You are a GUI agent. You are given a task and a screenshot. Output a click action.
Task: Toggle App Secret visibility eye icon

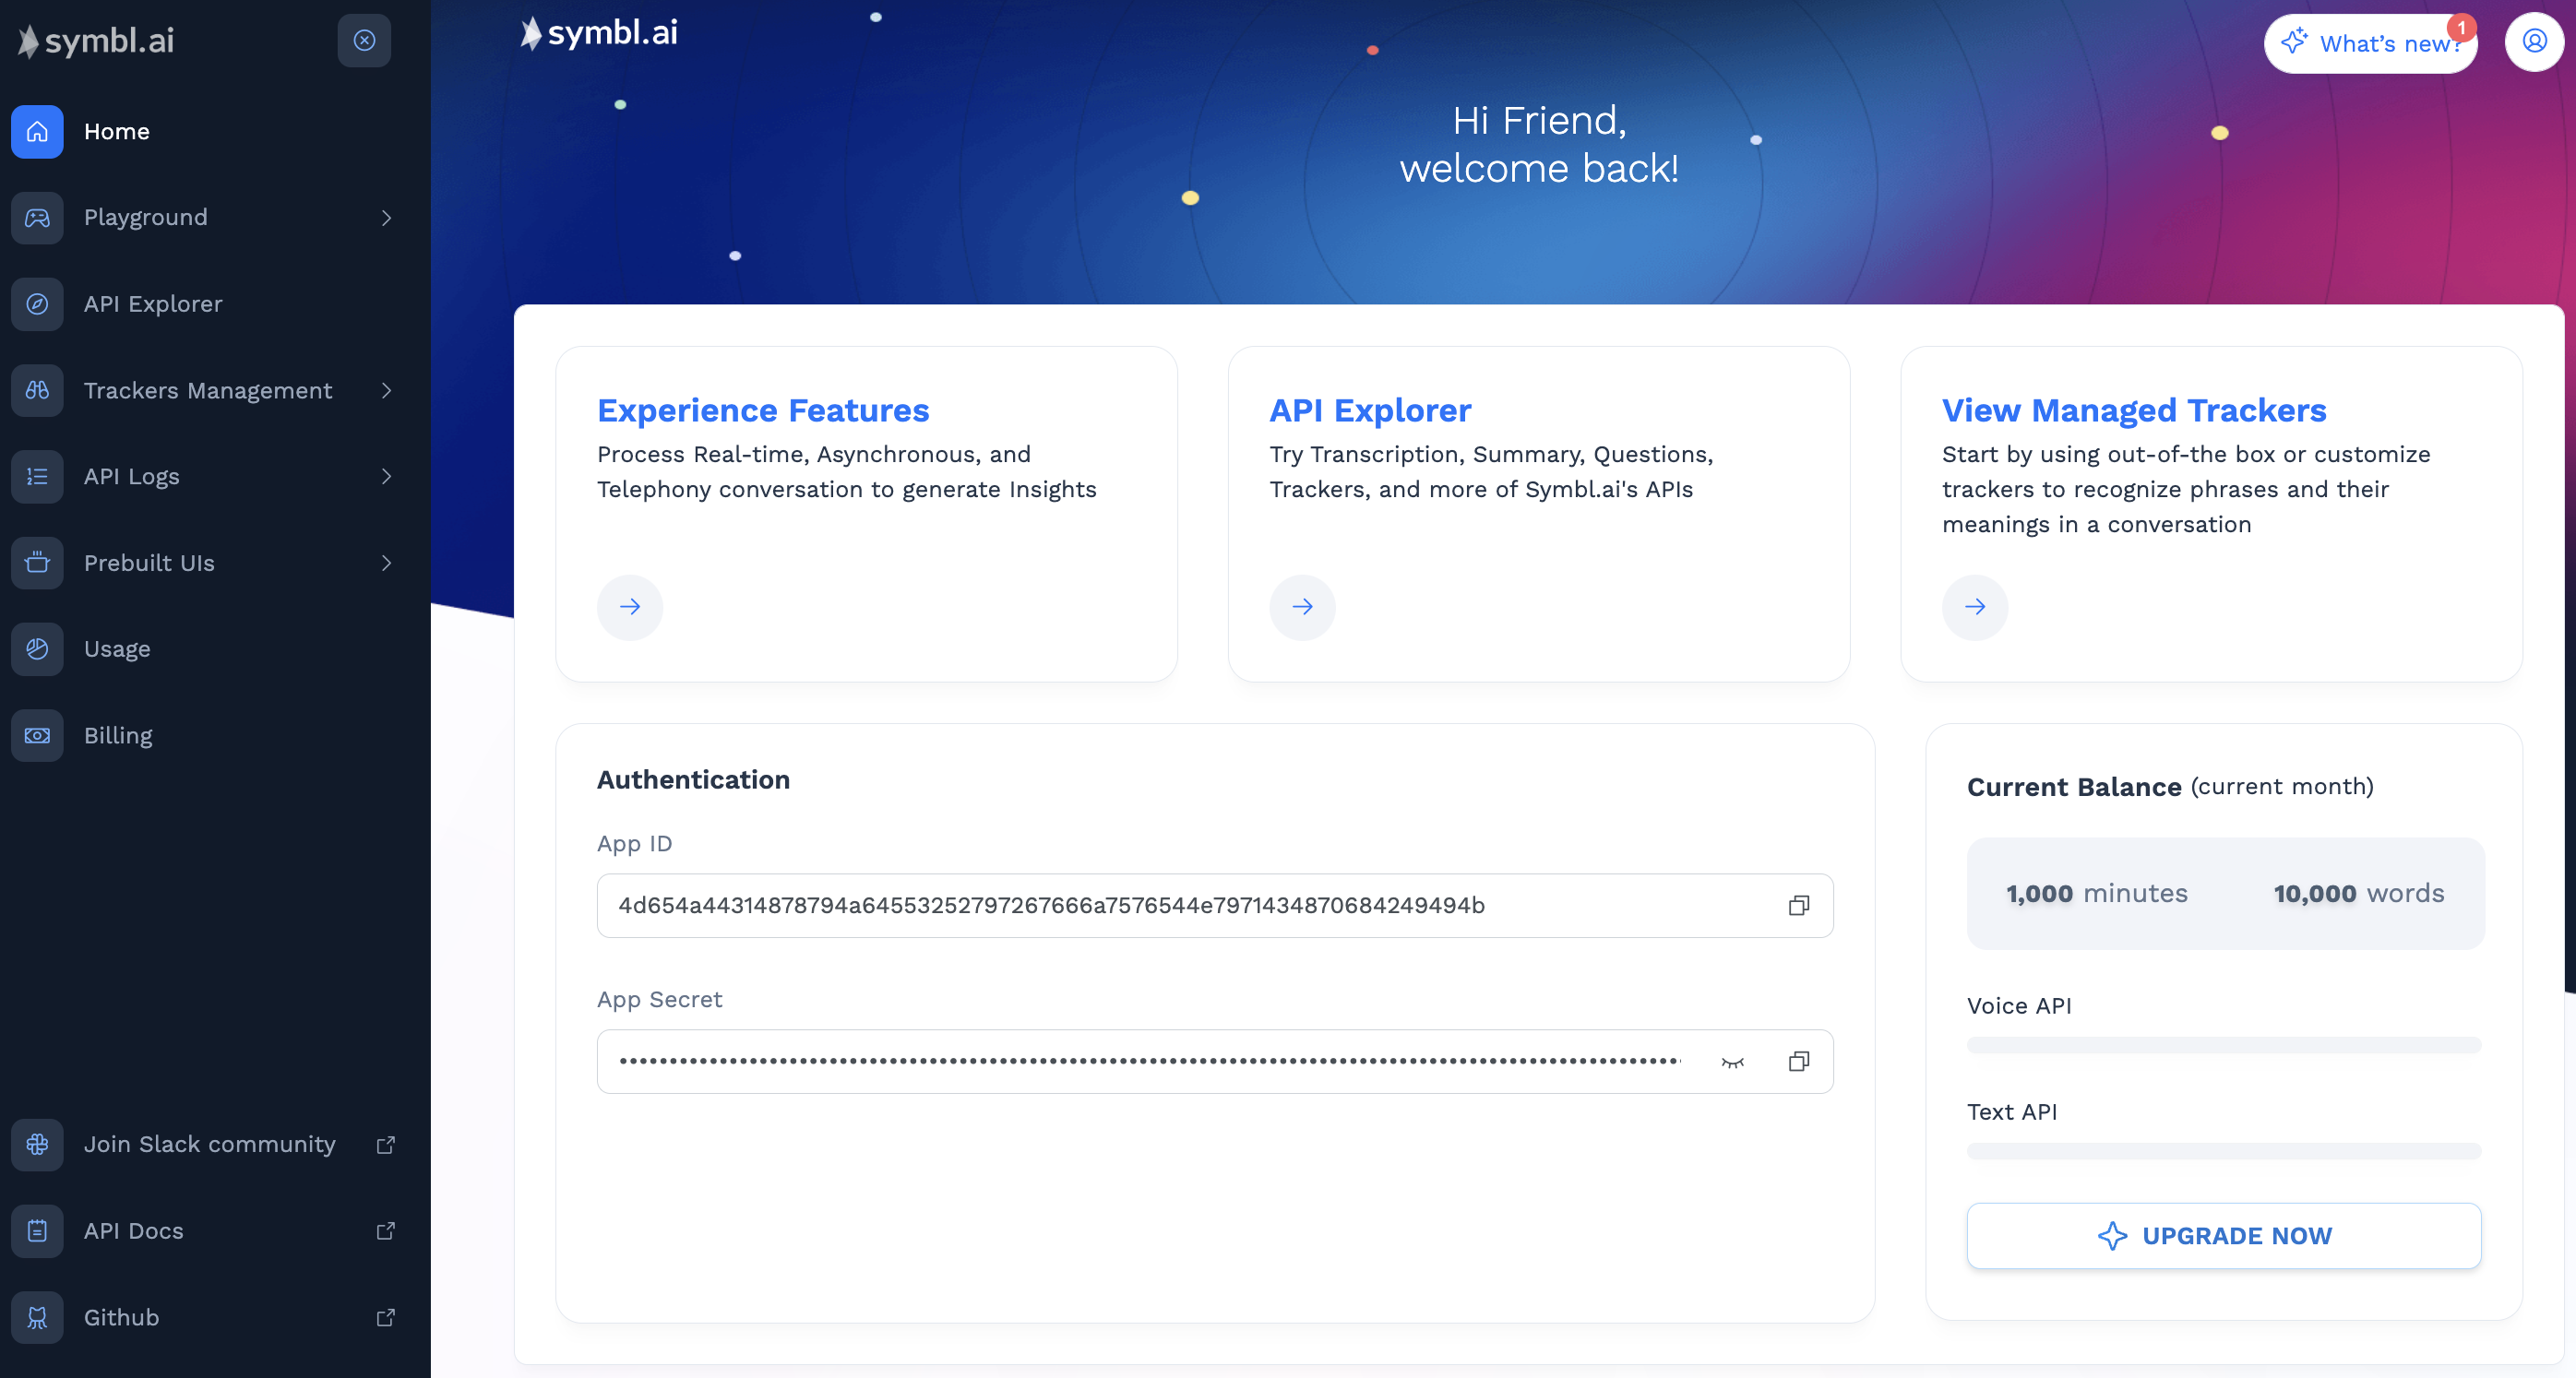[1733, 1060]
